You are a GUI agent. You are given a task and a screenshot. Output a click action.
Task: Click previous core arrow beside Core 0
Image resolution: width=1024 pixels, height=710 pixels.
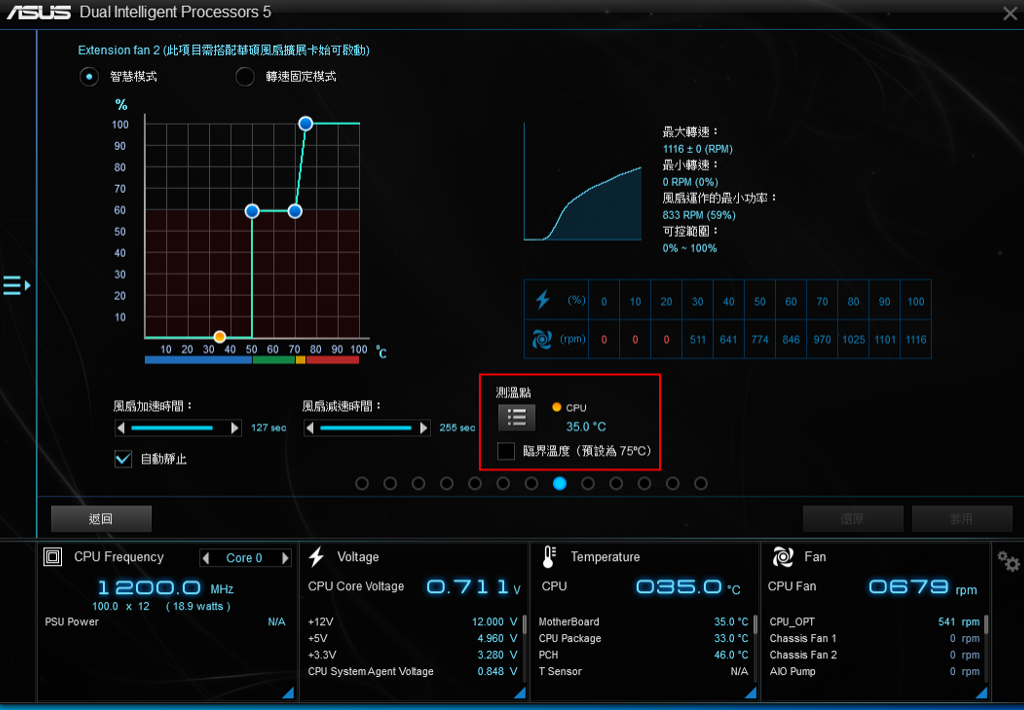(x=206, y=558)
